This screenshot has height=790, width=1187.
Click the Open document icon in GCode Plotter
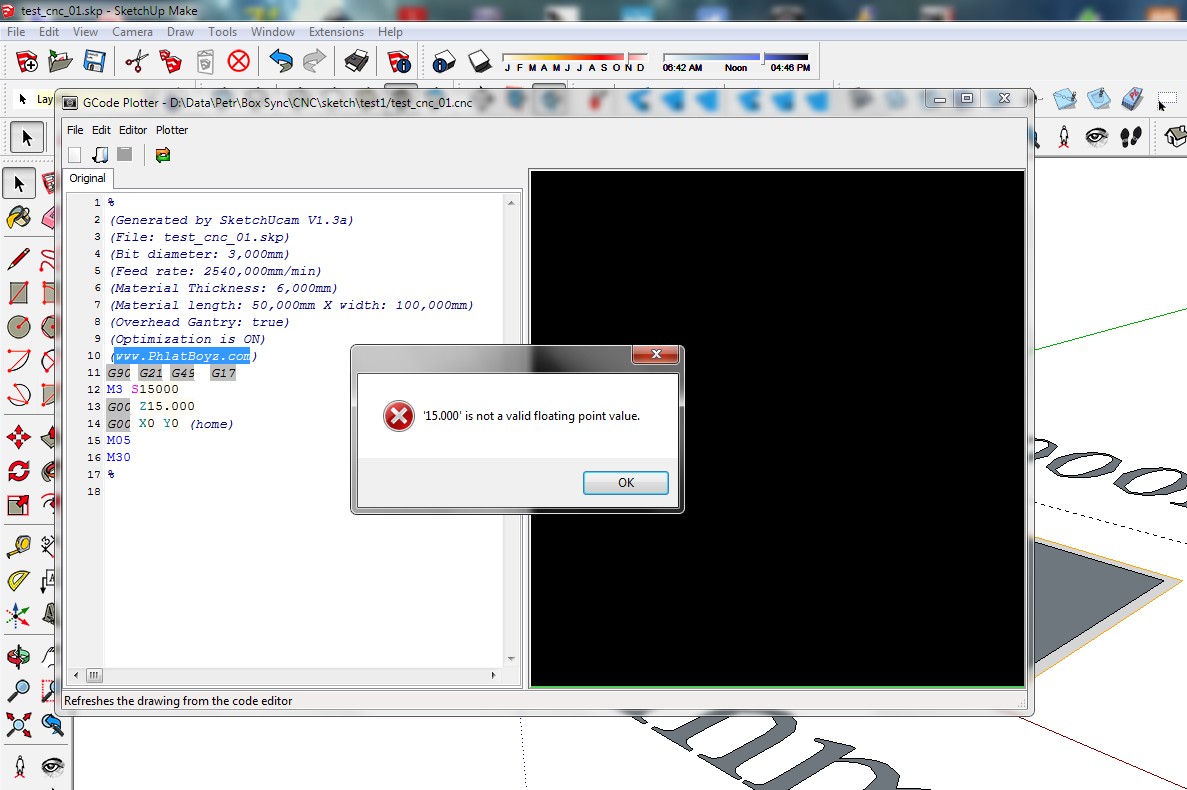tap(100, 154)
